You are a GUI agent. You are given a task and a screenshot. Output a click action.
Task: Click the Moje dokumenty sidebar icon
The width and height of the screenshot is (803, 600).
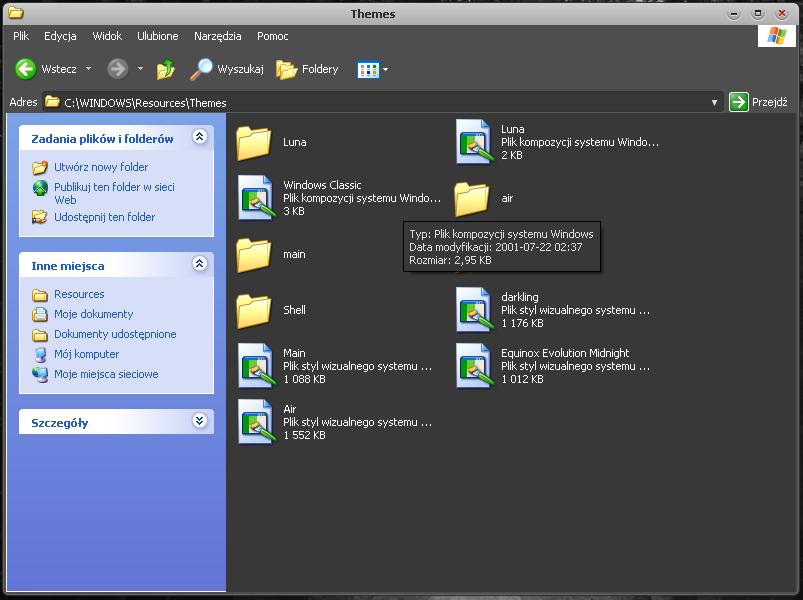coord(39,314)
